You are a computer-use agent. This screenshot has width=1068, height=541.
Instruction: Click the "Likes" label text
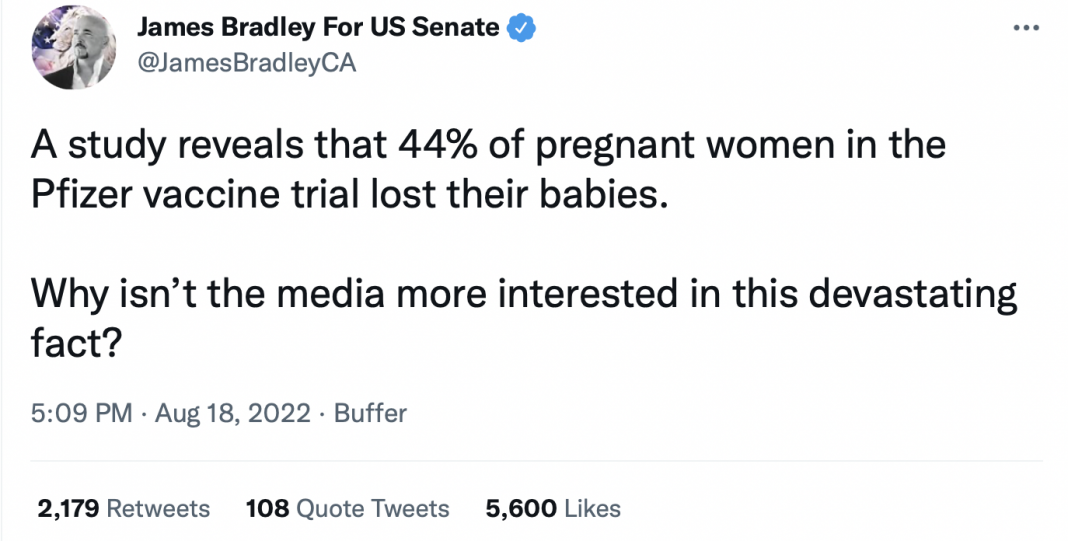592,508
